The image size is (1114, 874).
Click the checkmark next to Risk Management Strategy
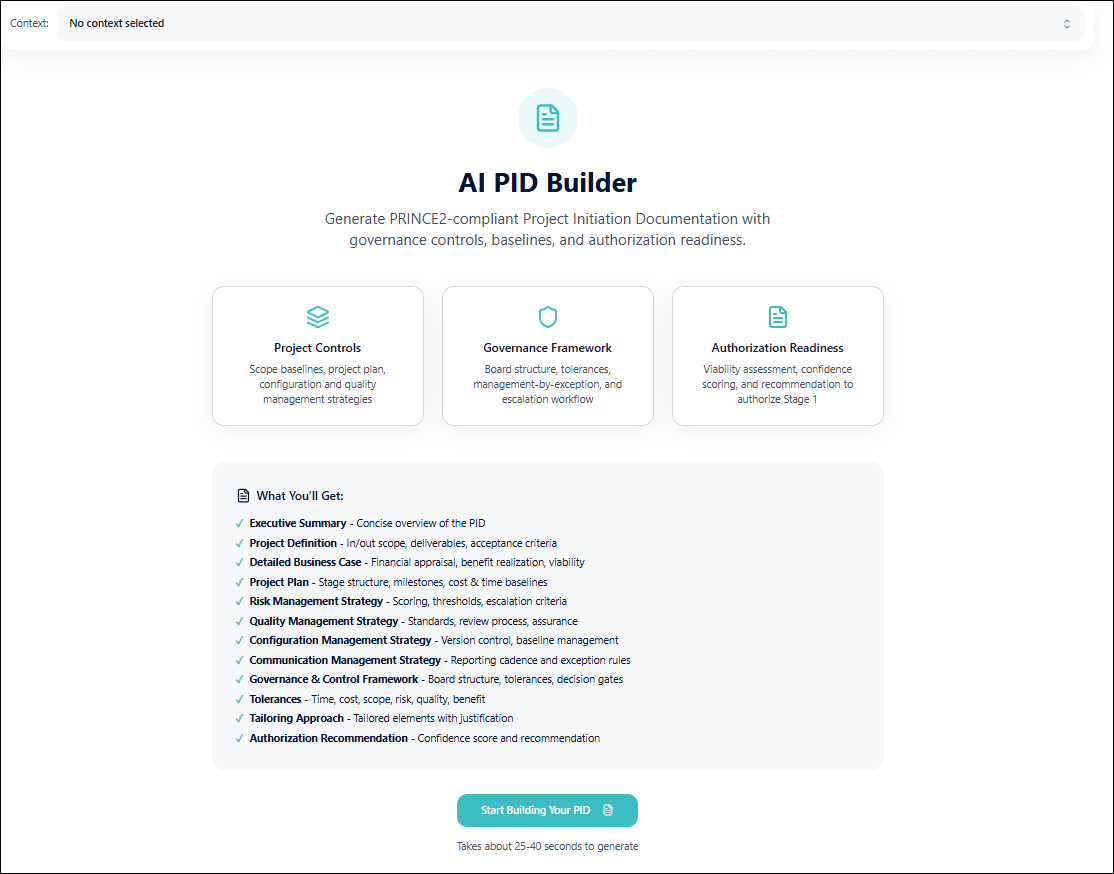click(x=239, y=602)
